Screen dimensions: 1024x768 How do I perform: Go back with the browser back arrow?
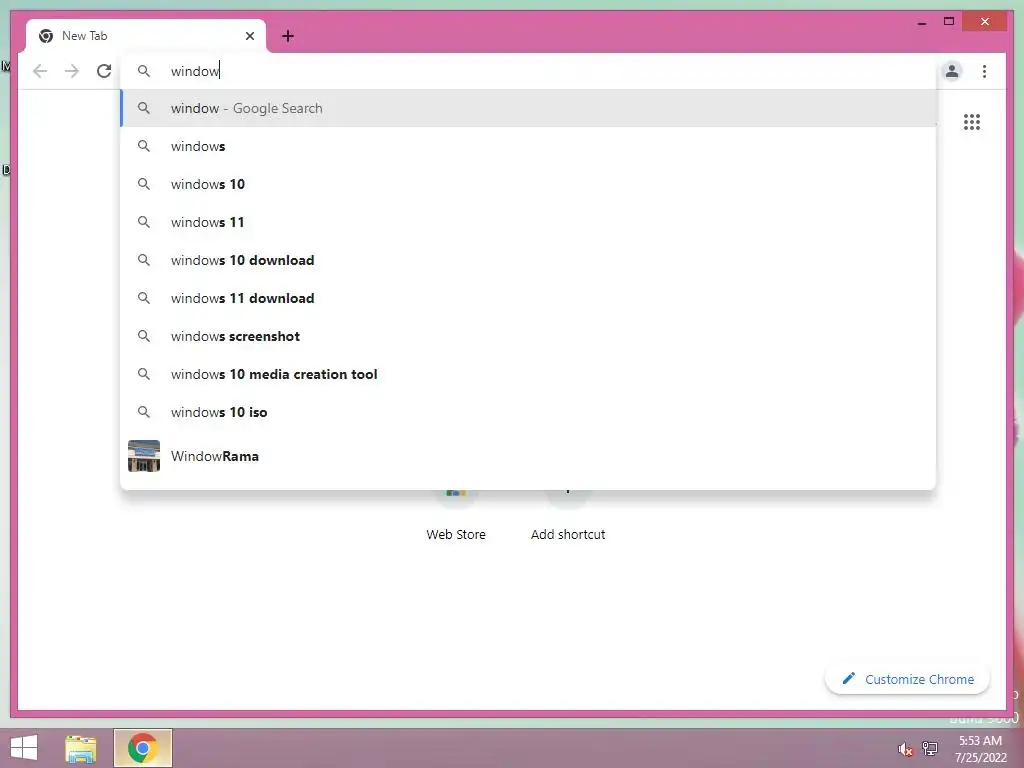coord(40,71)
